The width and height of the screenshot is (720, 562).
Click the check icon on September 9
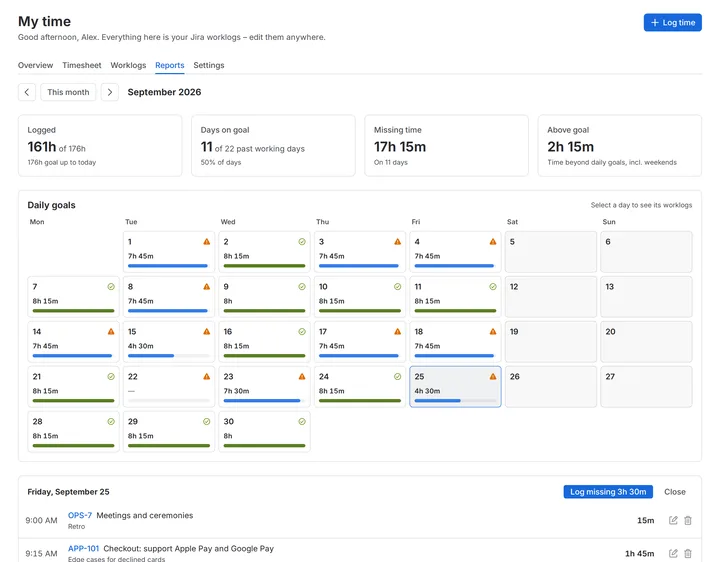tap(302, 287)
